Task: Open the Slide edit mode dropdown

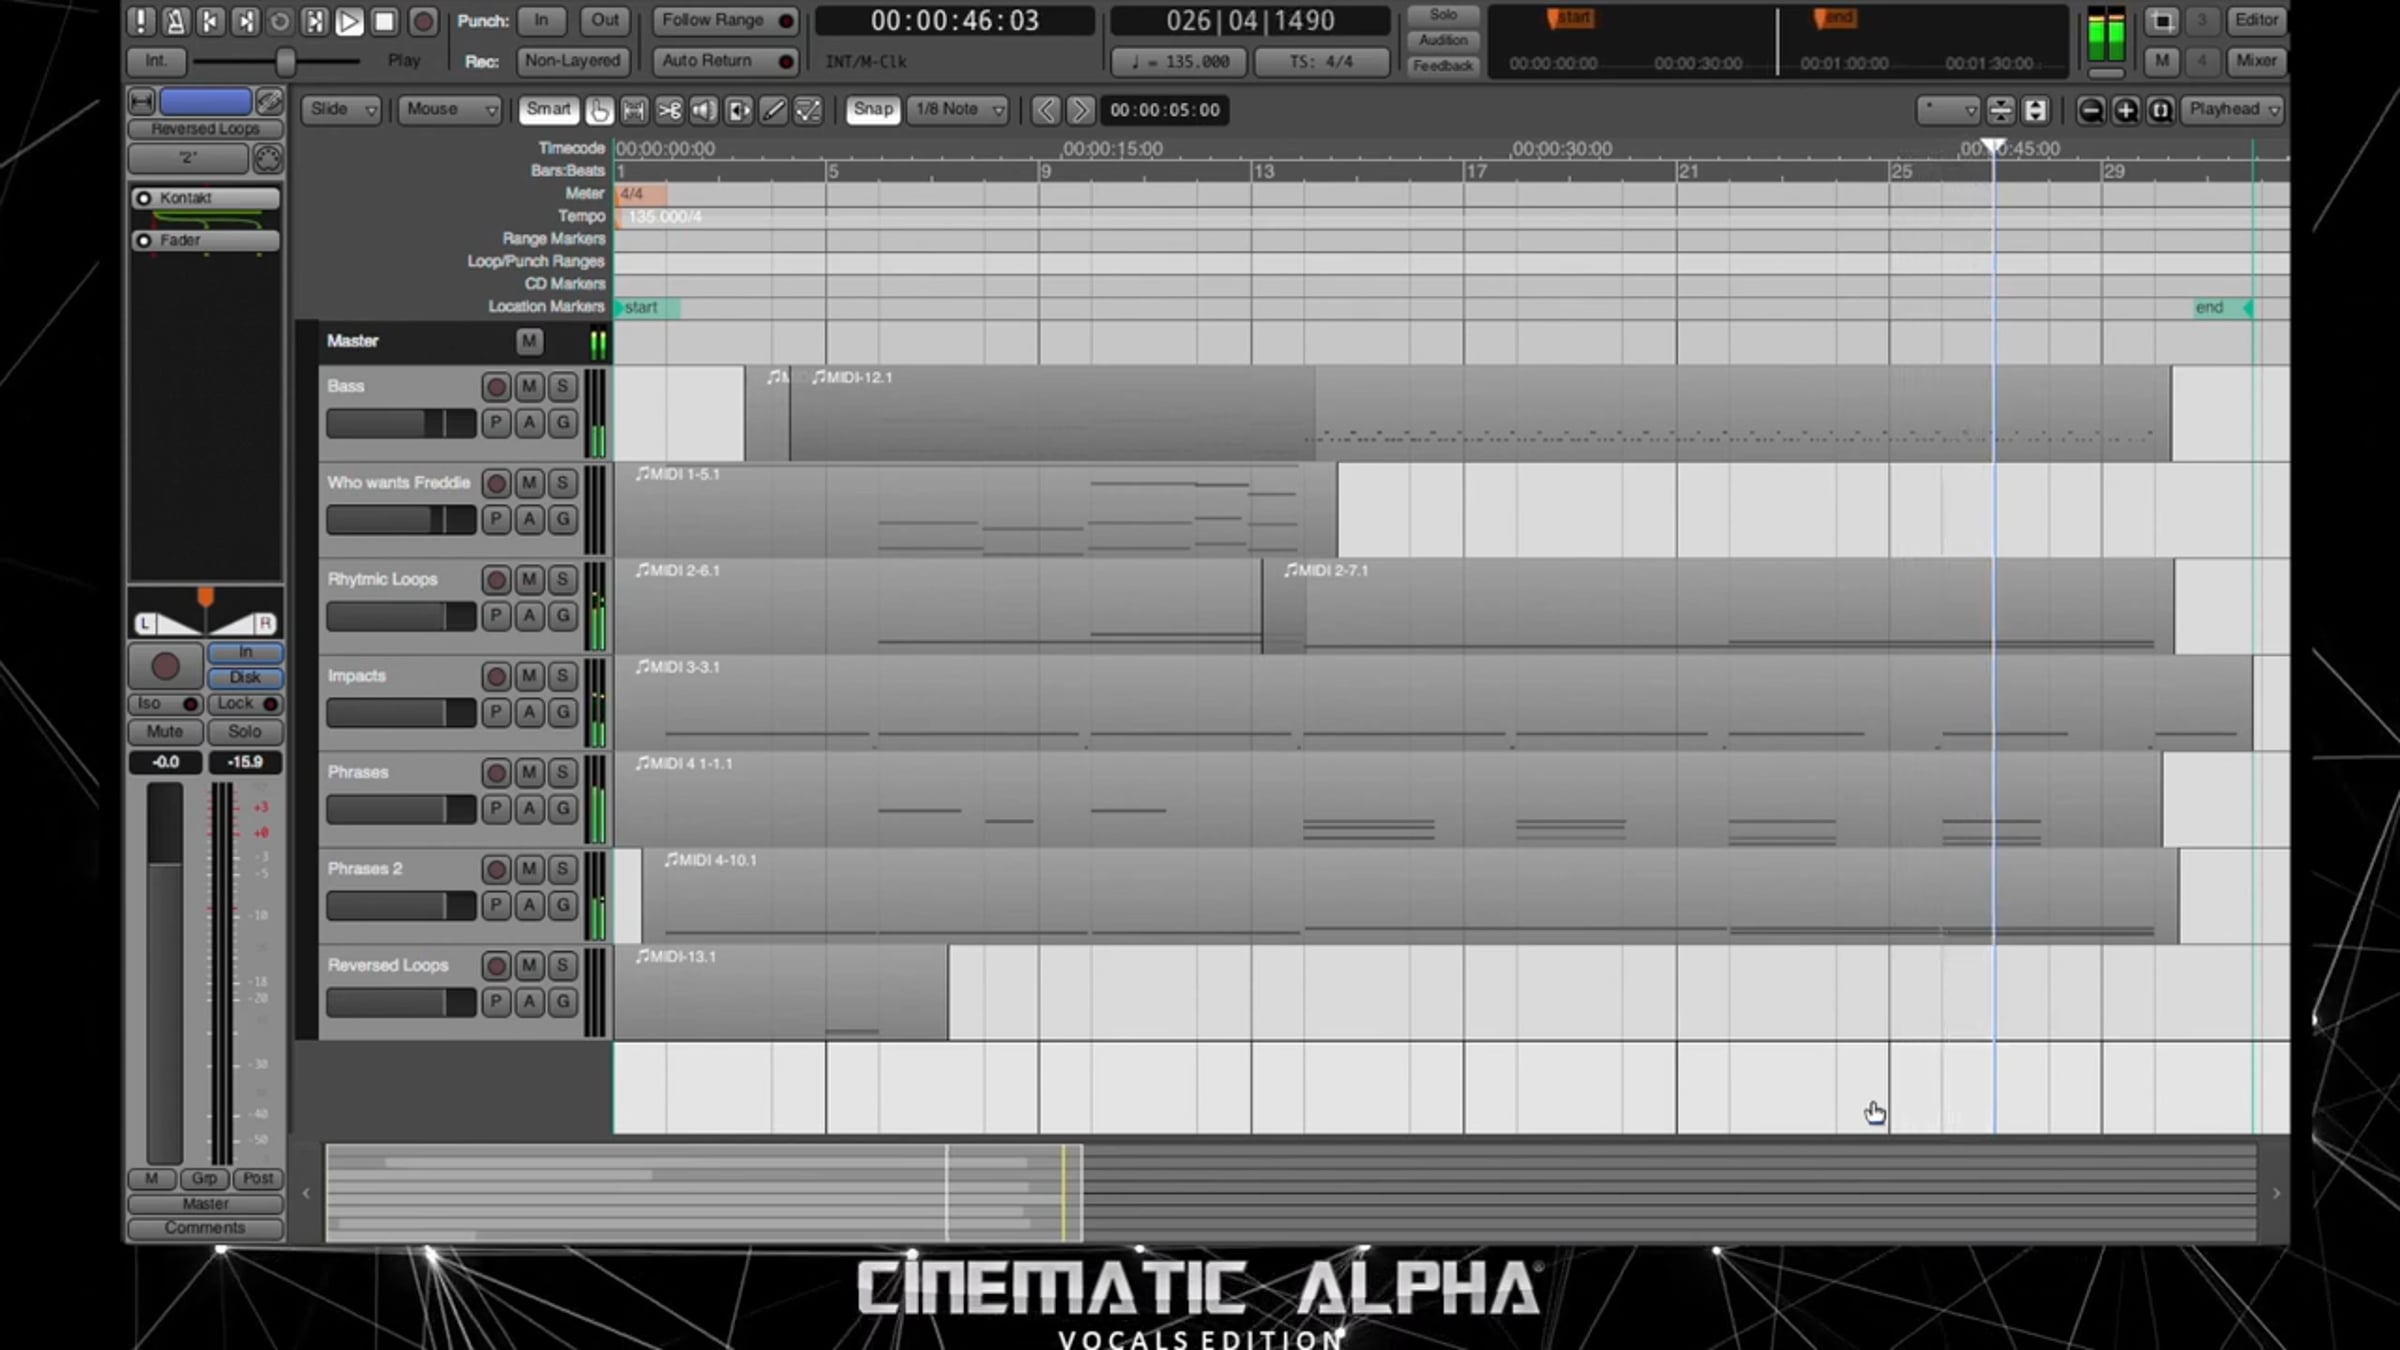Action: (x=342, y=110)
